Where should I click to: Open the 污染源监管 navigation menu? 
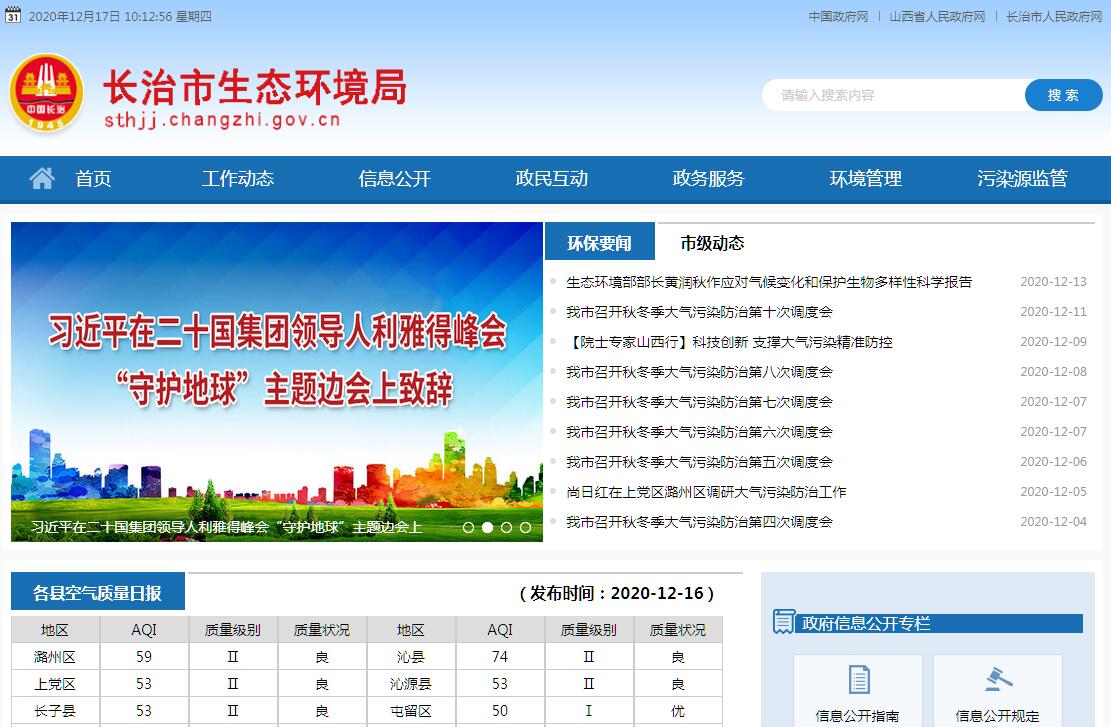[1022, 179]
